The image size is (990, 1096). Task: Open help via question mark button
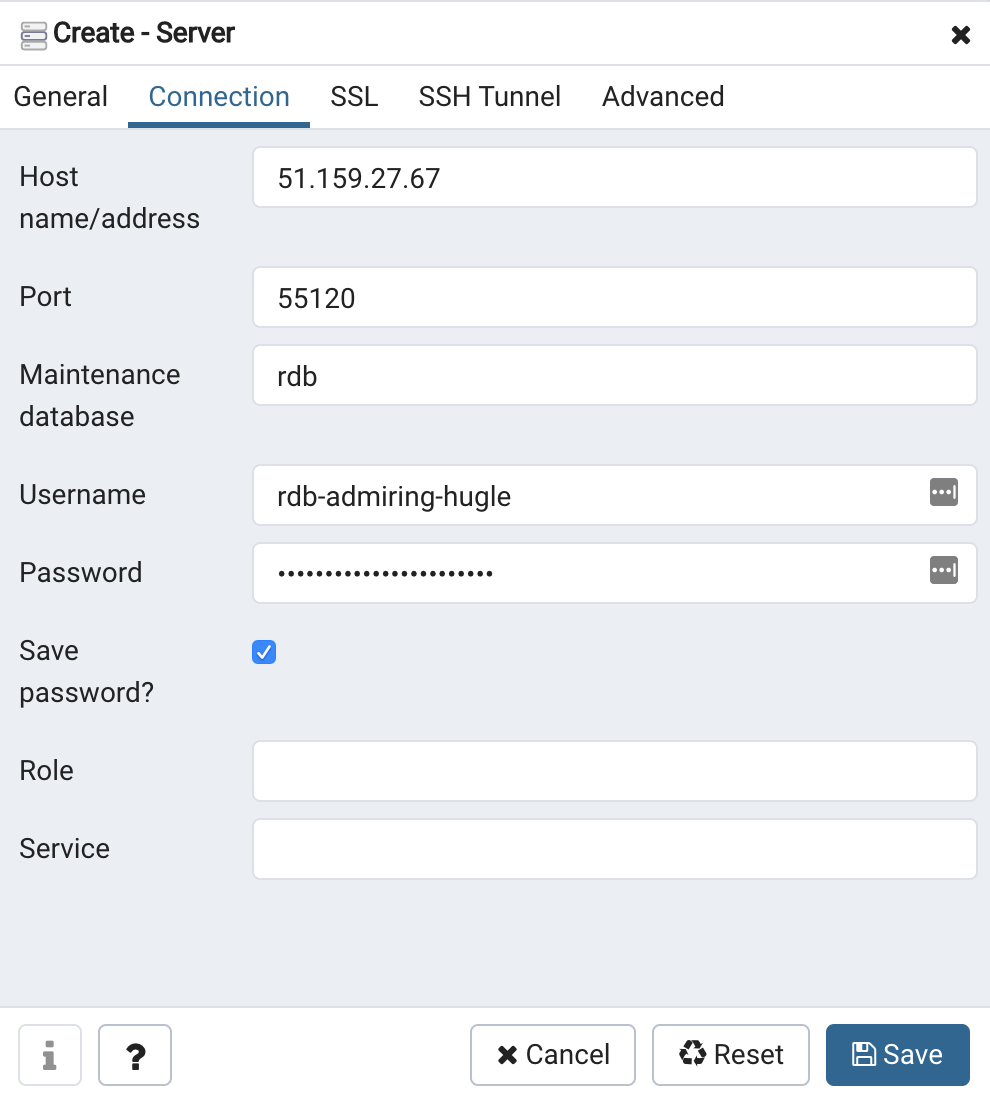pyautogui.click(x=135, y=1055)
